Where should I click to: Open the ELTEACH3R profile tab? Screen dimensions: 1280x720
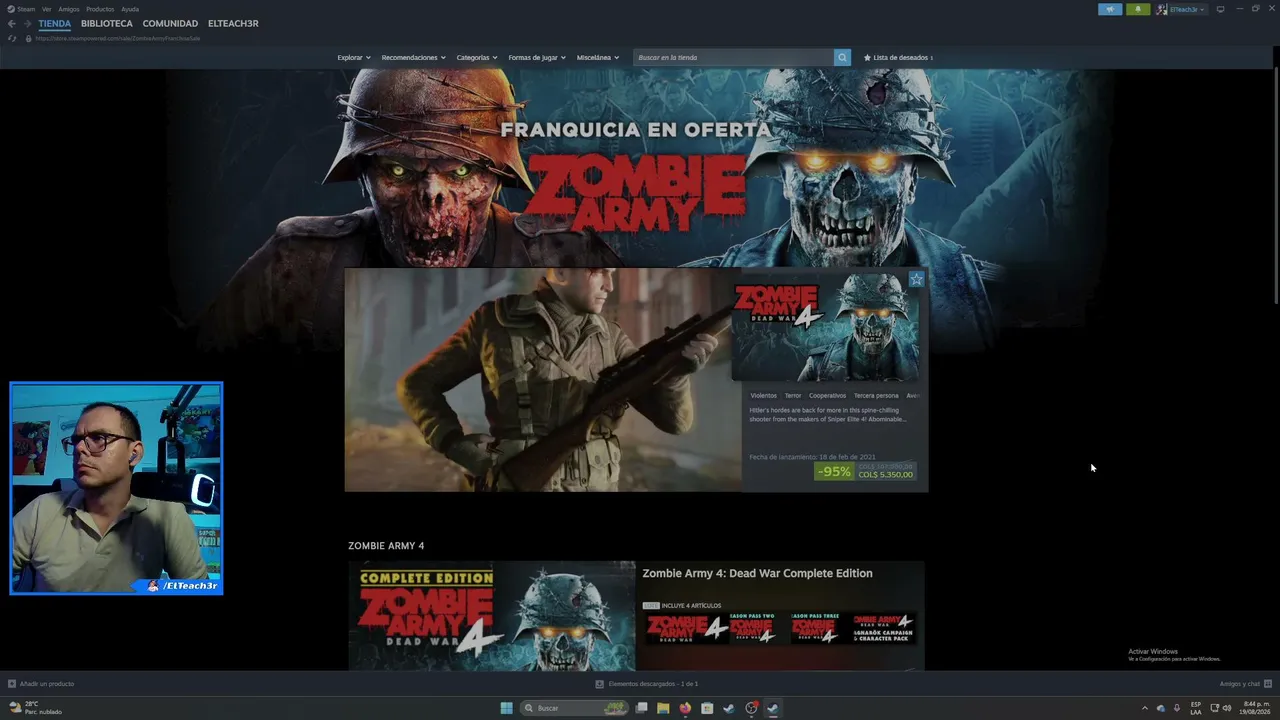pos(233,24)
